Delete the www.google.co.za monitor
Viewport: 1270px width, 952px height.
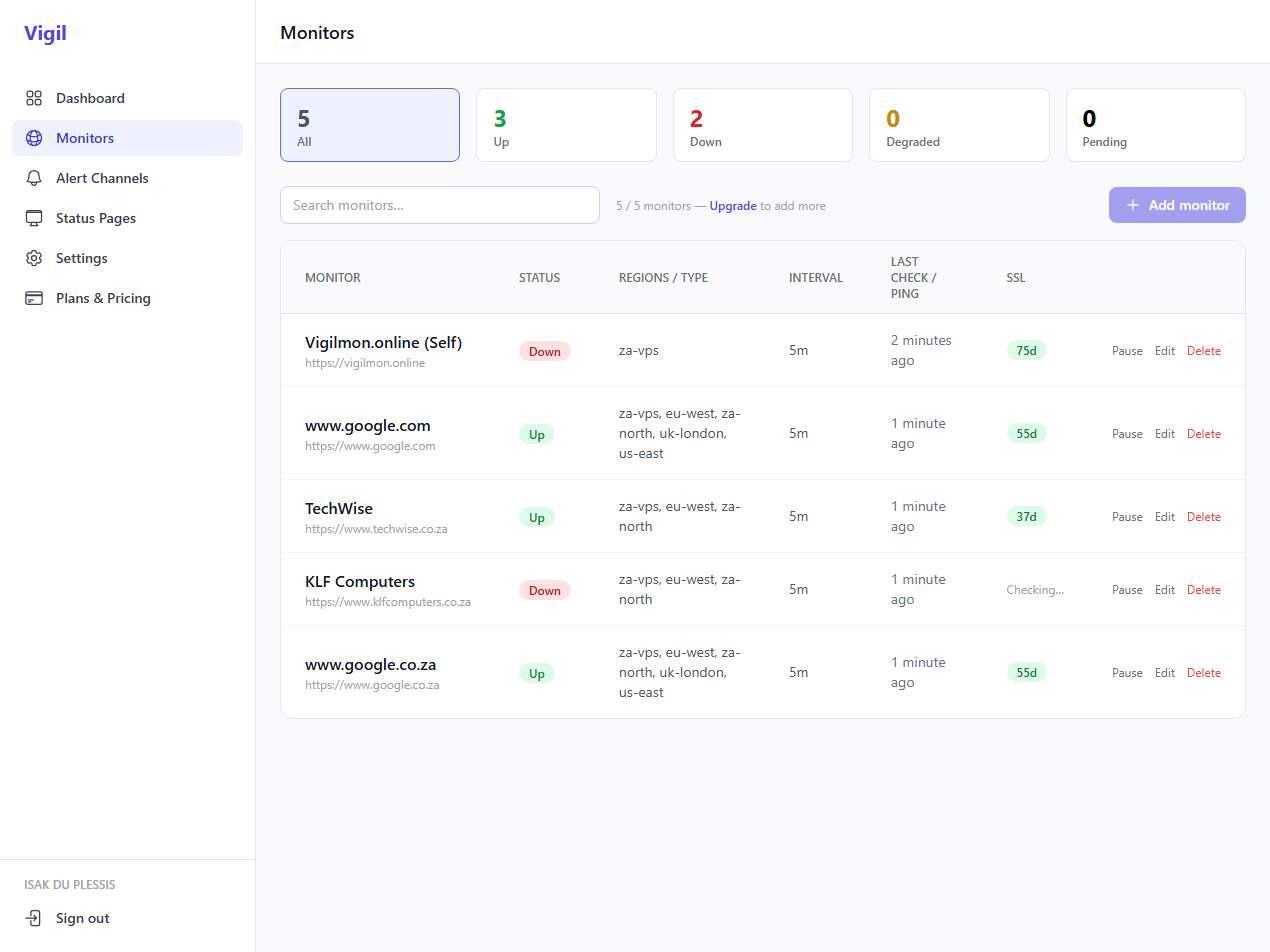[x=1204, y=673]
